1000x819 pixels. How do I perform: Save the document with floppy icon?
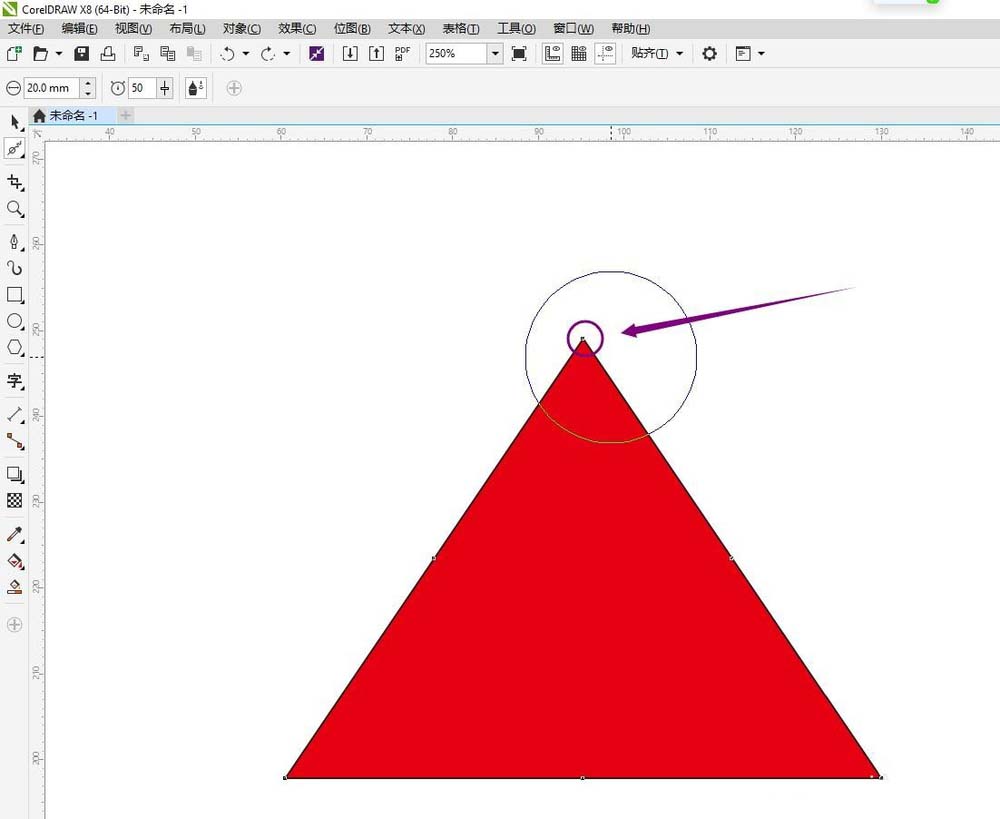(82, 54)
